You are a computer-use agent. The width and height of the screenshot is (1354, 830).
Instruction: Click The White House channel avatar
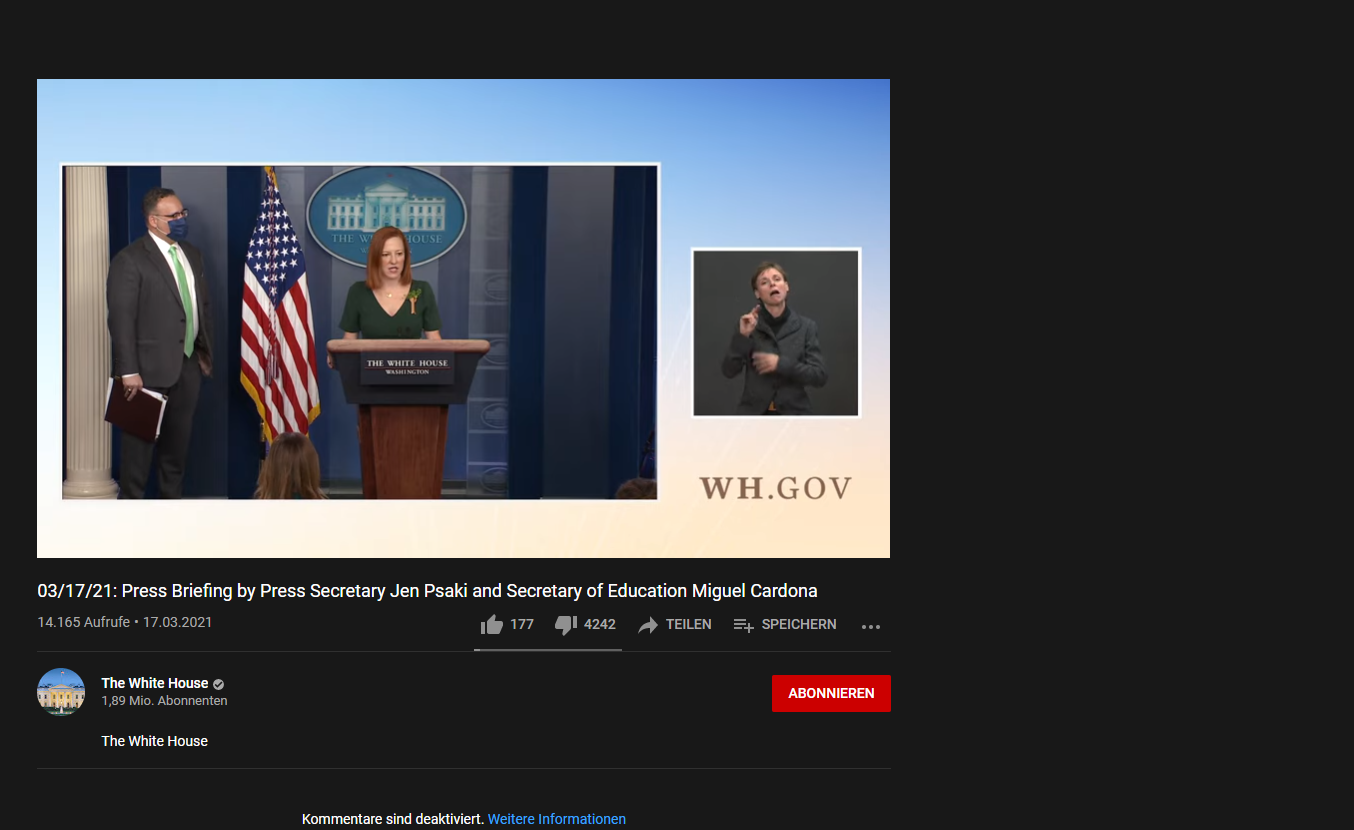point(61,692)
